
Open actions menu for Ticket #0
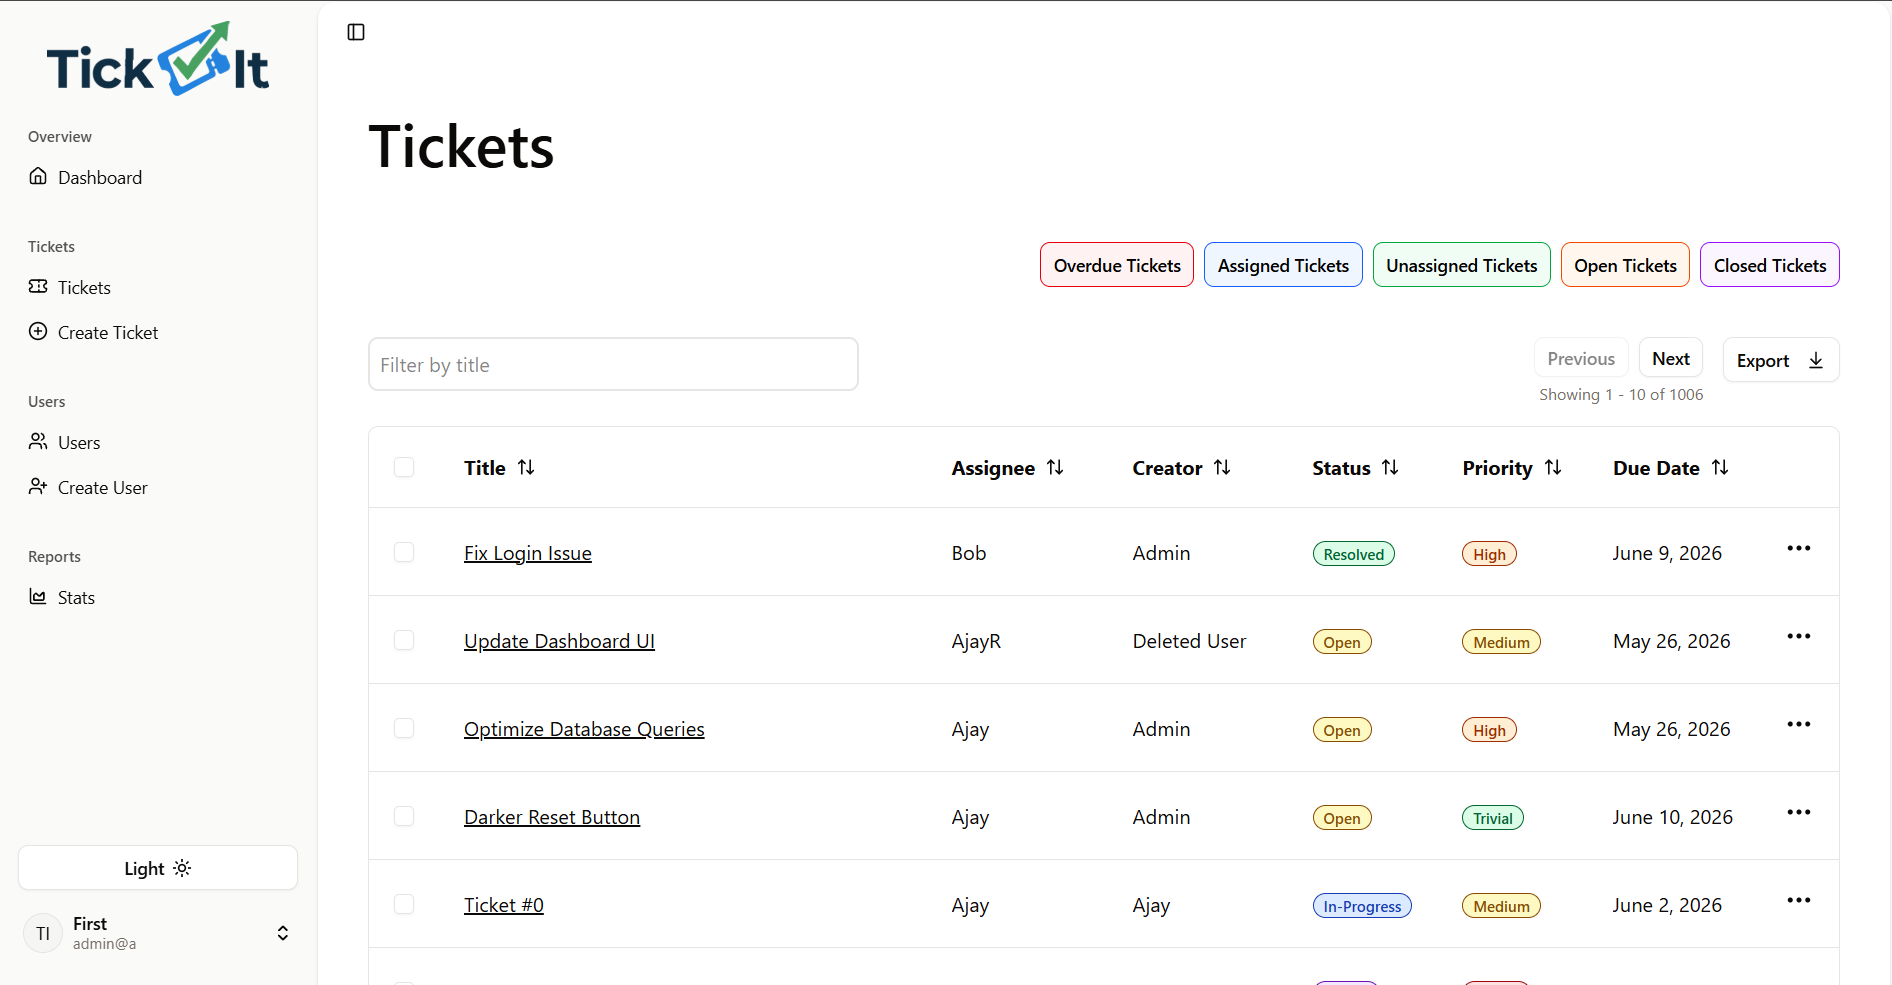(x=1799, y=900)
